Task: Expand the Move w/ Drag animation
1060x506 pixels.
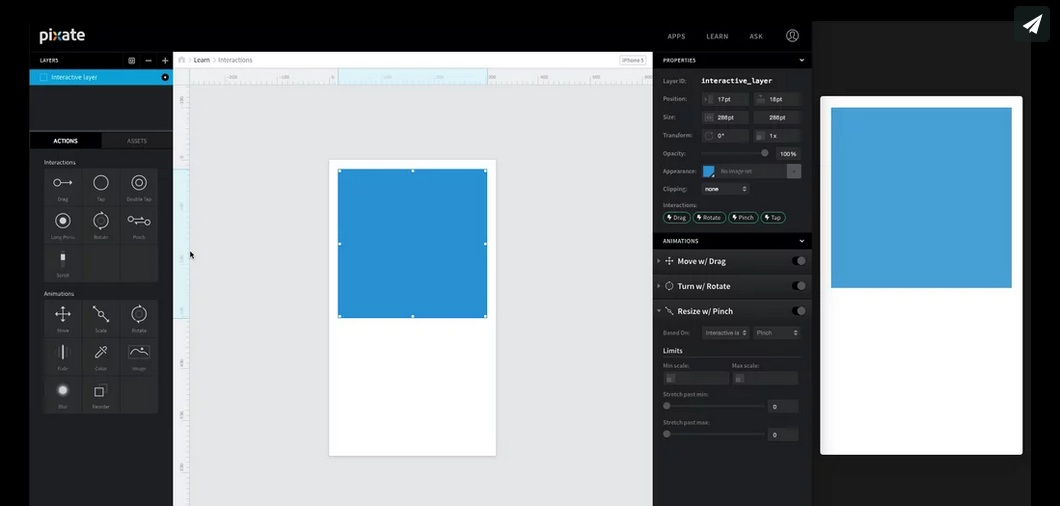Action: point(659,261)
